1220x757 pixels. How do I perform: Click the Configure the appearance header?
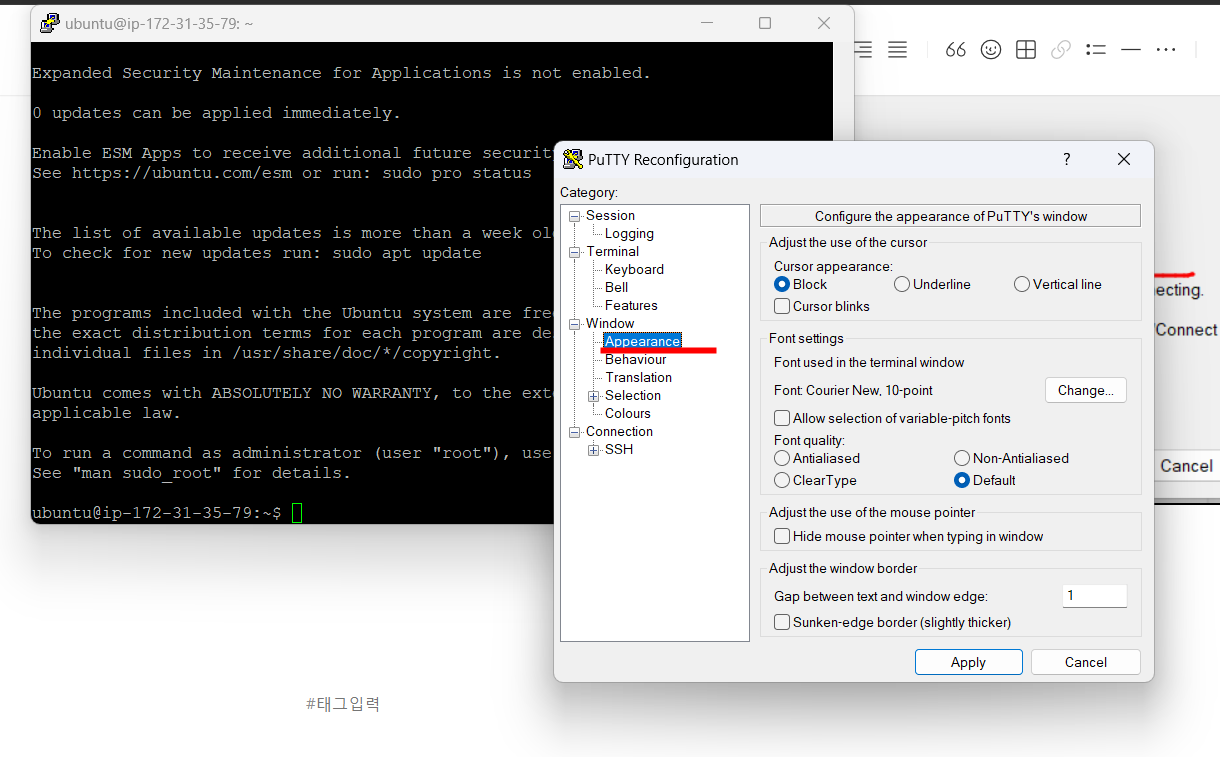[950, 216]
